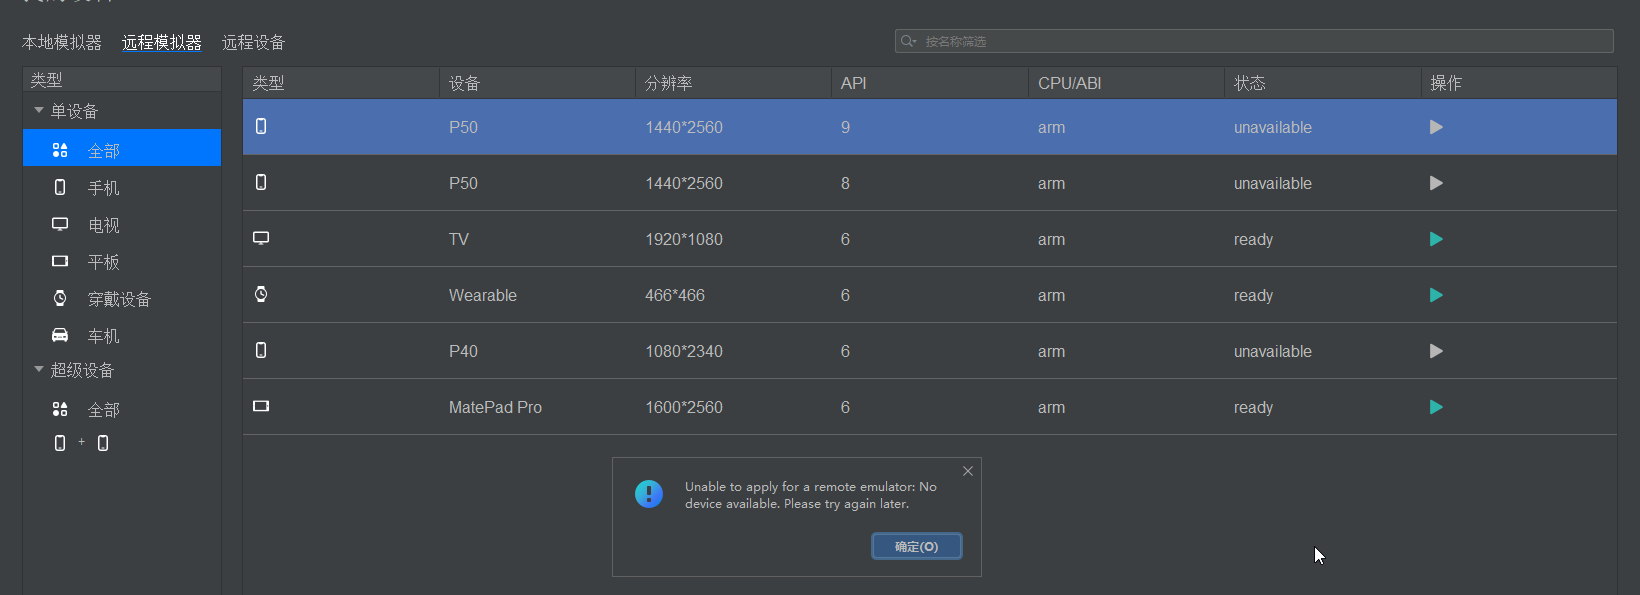Sort by CPU/ABI column header

click(1126, 83)
